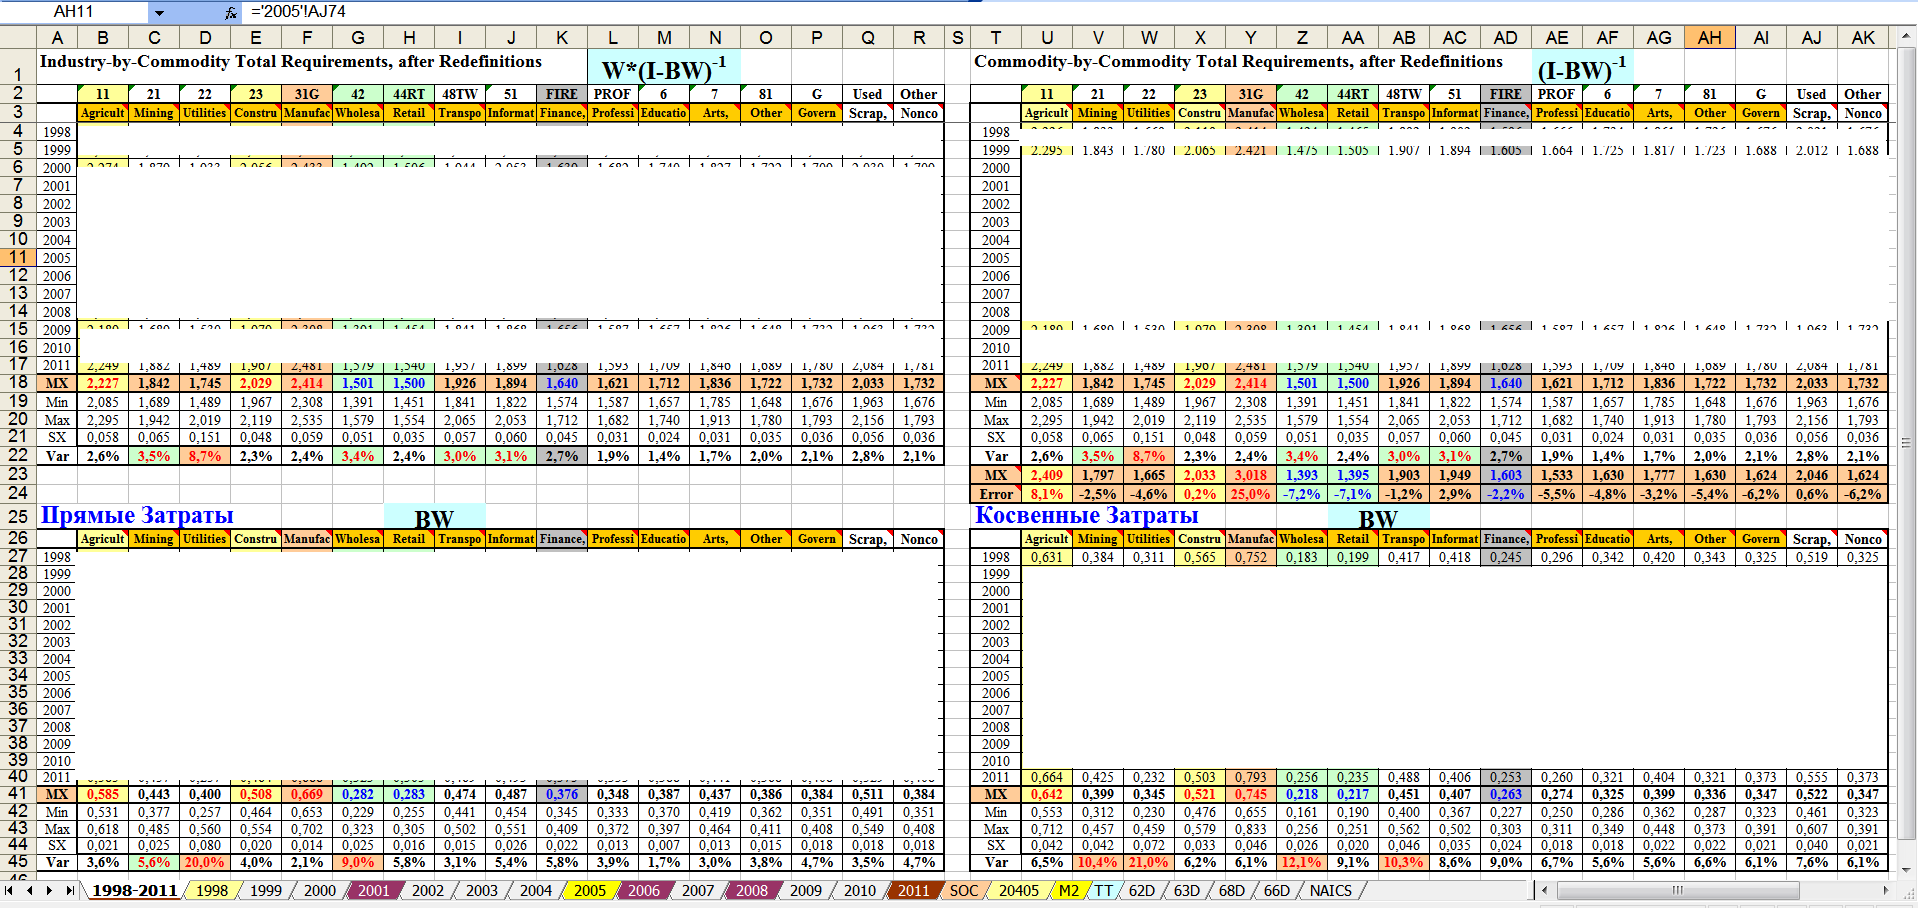Open the SOC sheet tab
Screen dimensions: 1918x908
tap(963, 890)
